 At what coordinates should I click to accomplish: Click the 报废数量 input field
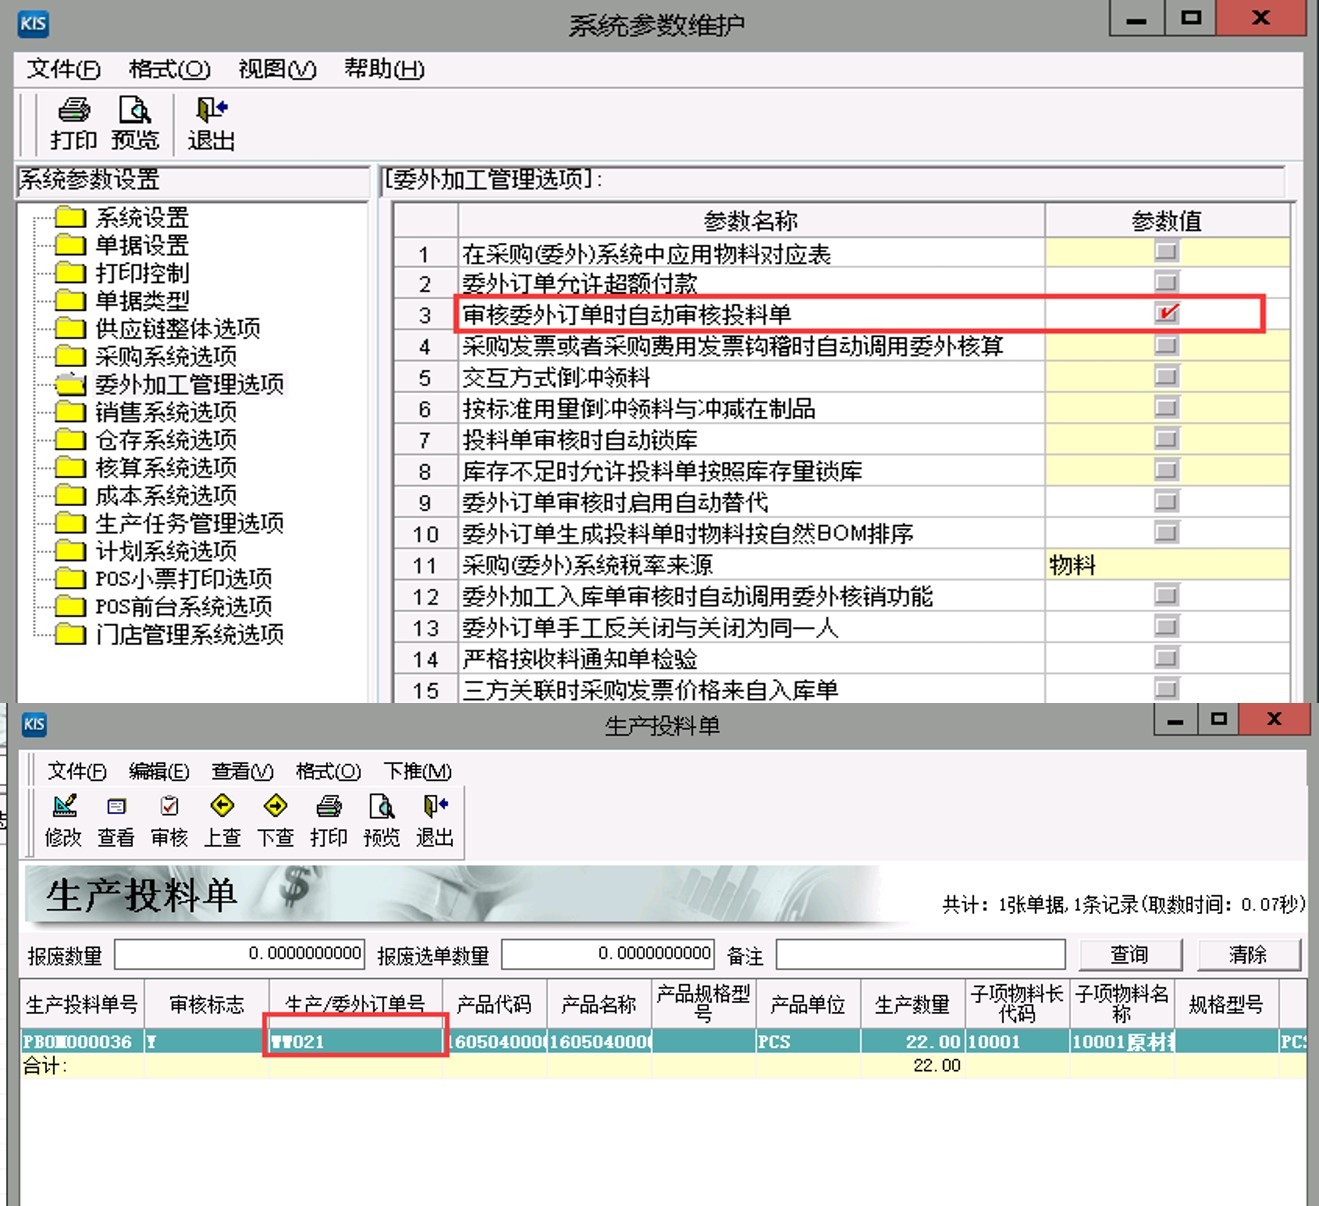coord(240,954)
